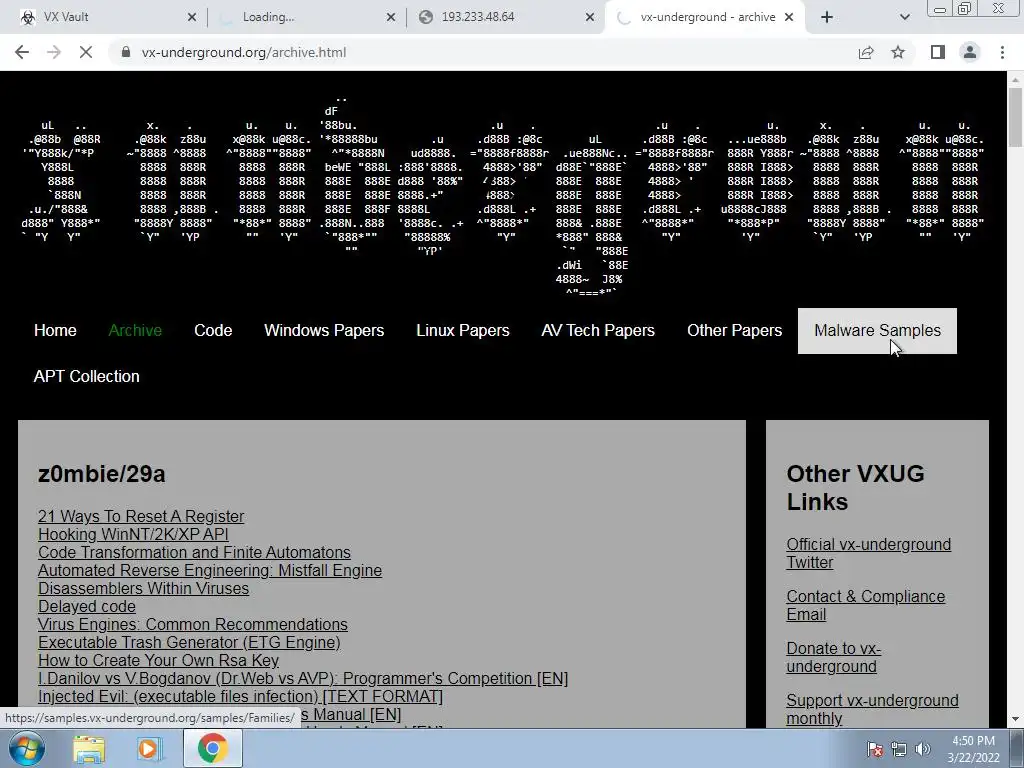Screen dimensions: 1024x768
Task: Click the padlock site info icon
Action: [126, 52]
